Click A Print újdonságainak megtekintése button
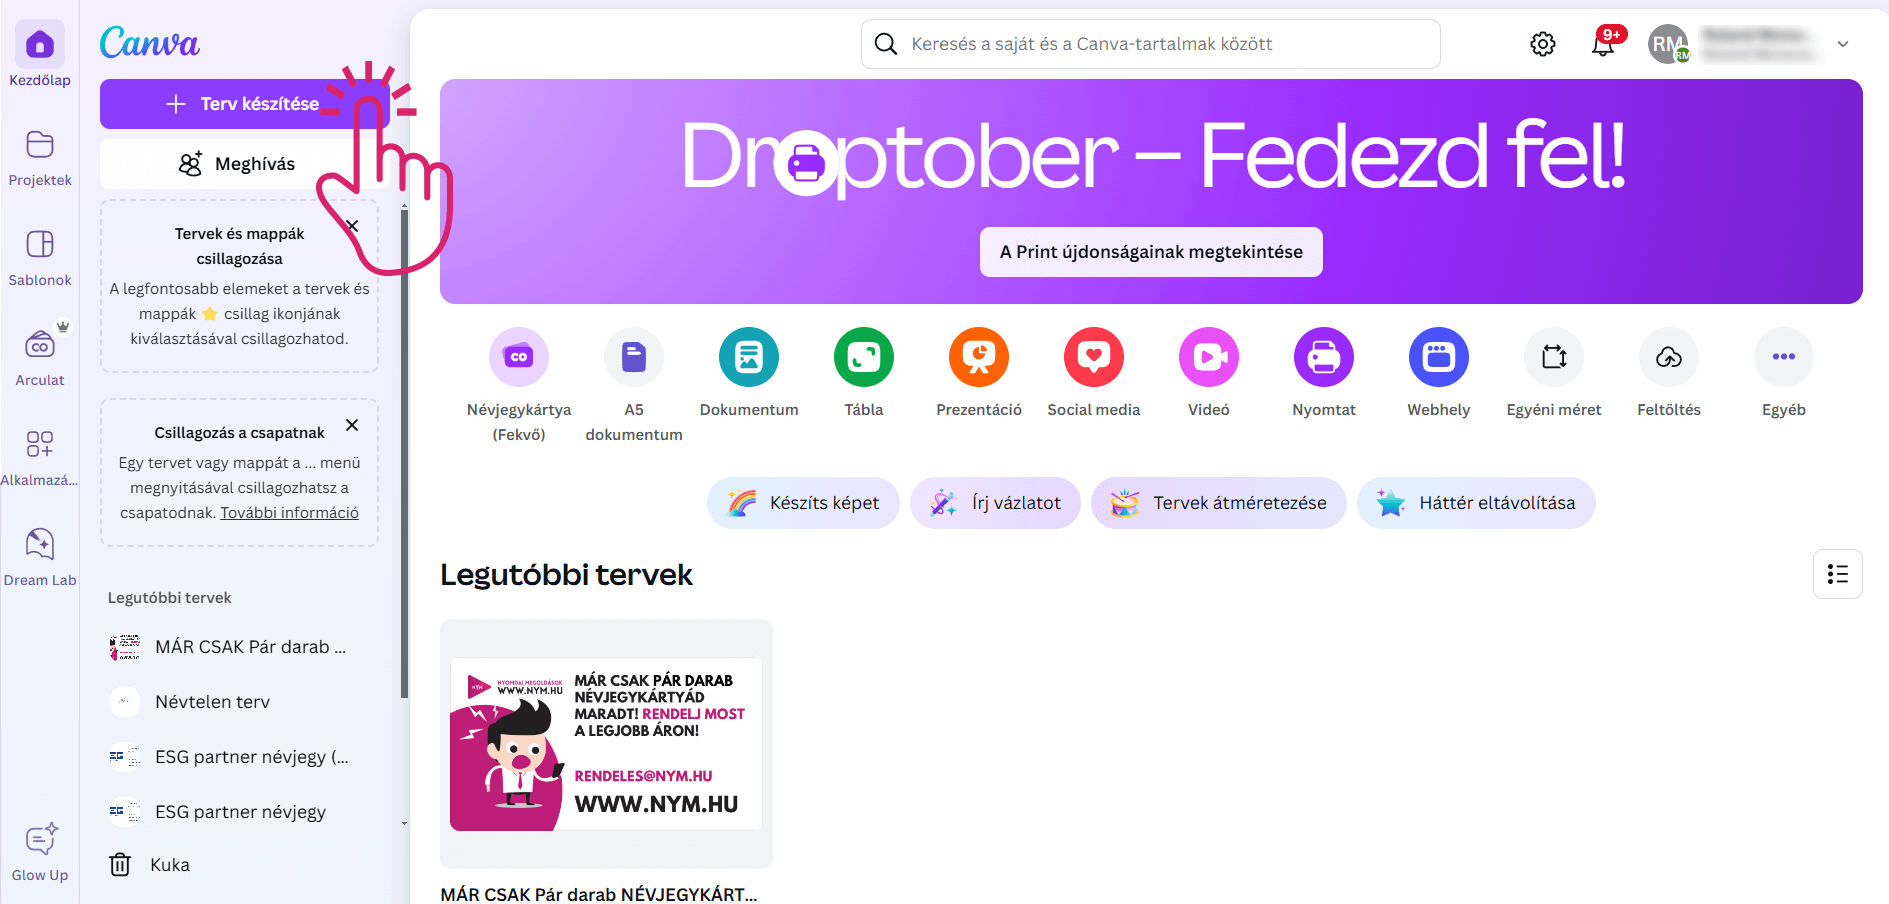Viewport: 1889px width, 904px height. click(x=1151, y=252)
